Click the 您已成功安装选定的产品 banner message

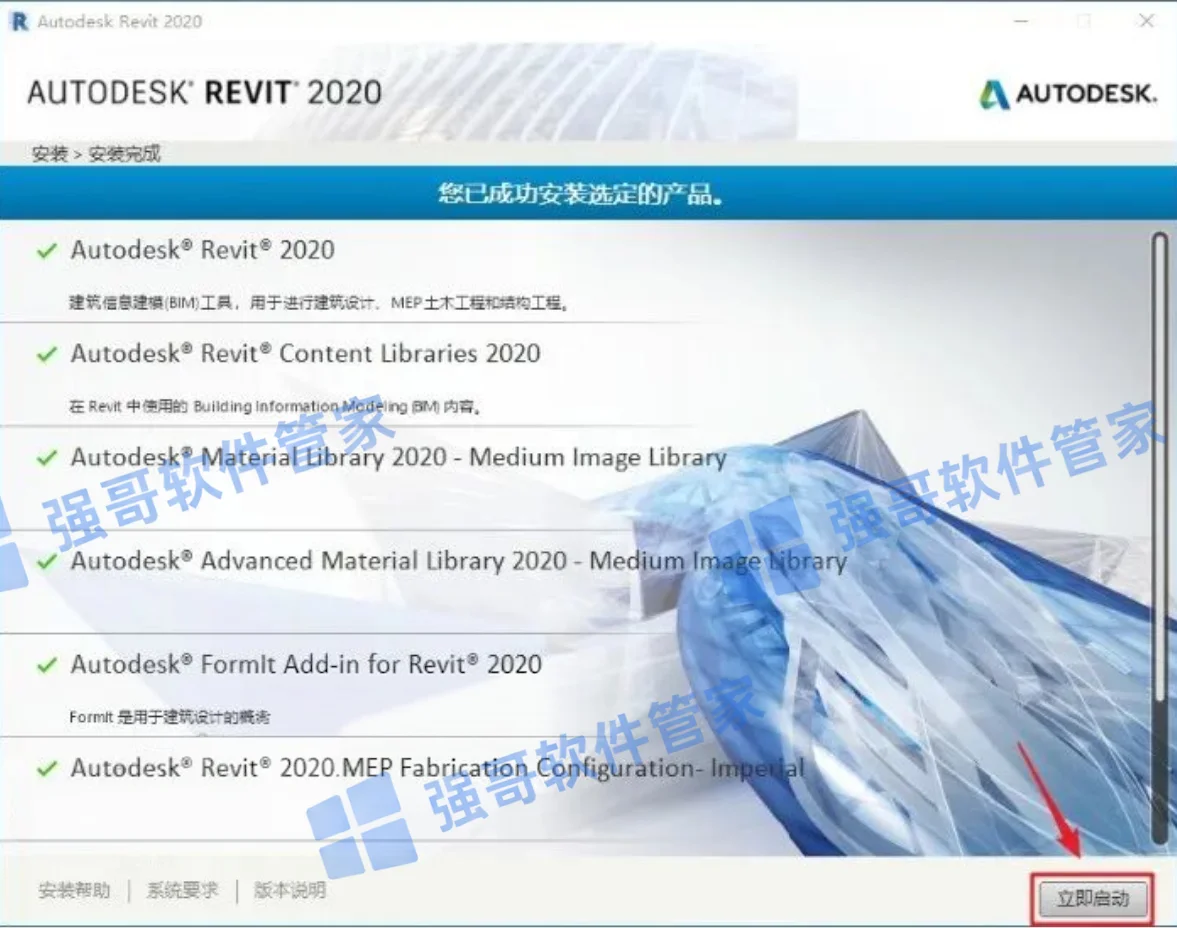pyautogui.click(x=581, y=194)
